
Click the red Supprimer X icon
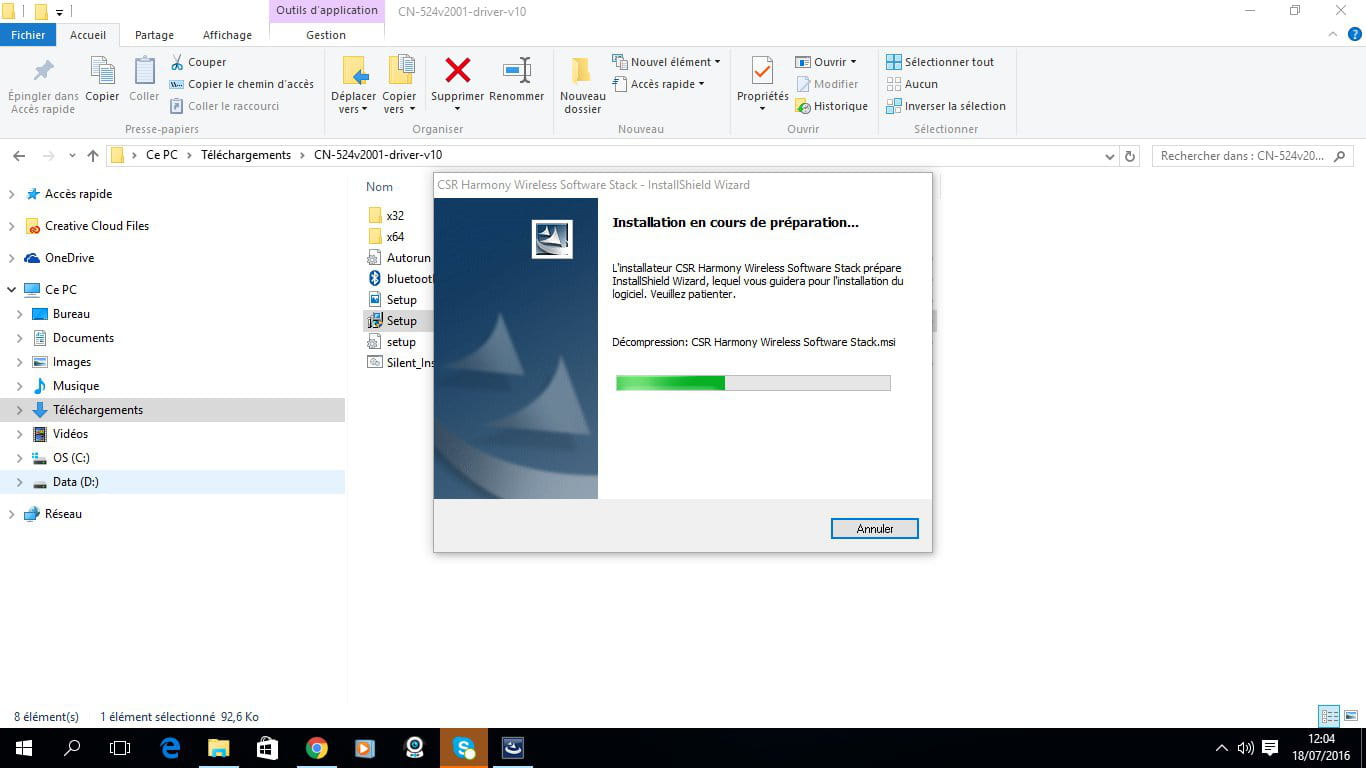(457, 70)
